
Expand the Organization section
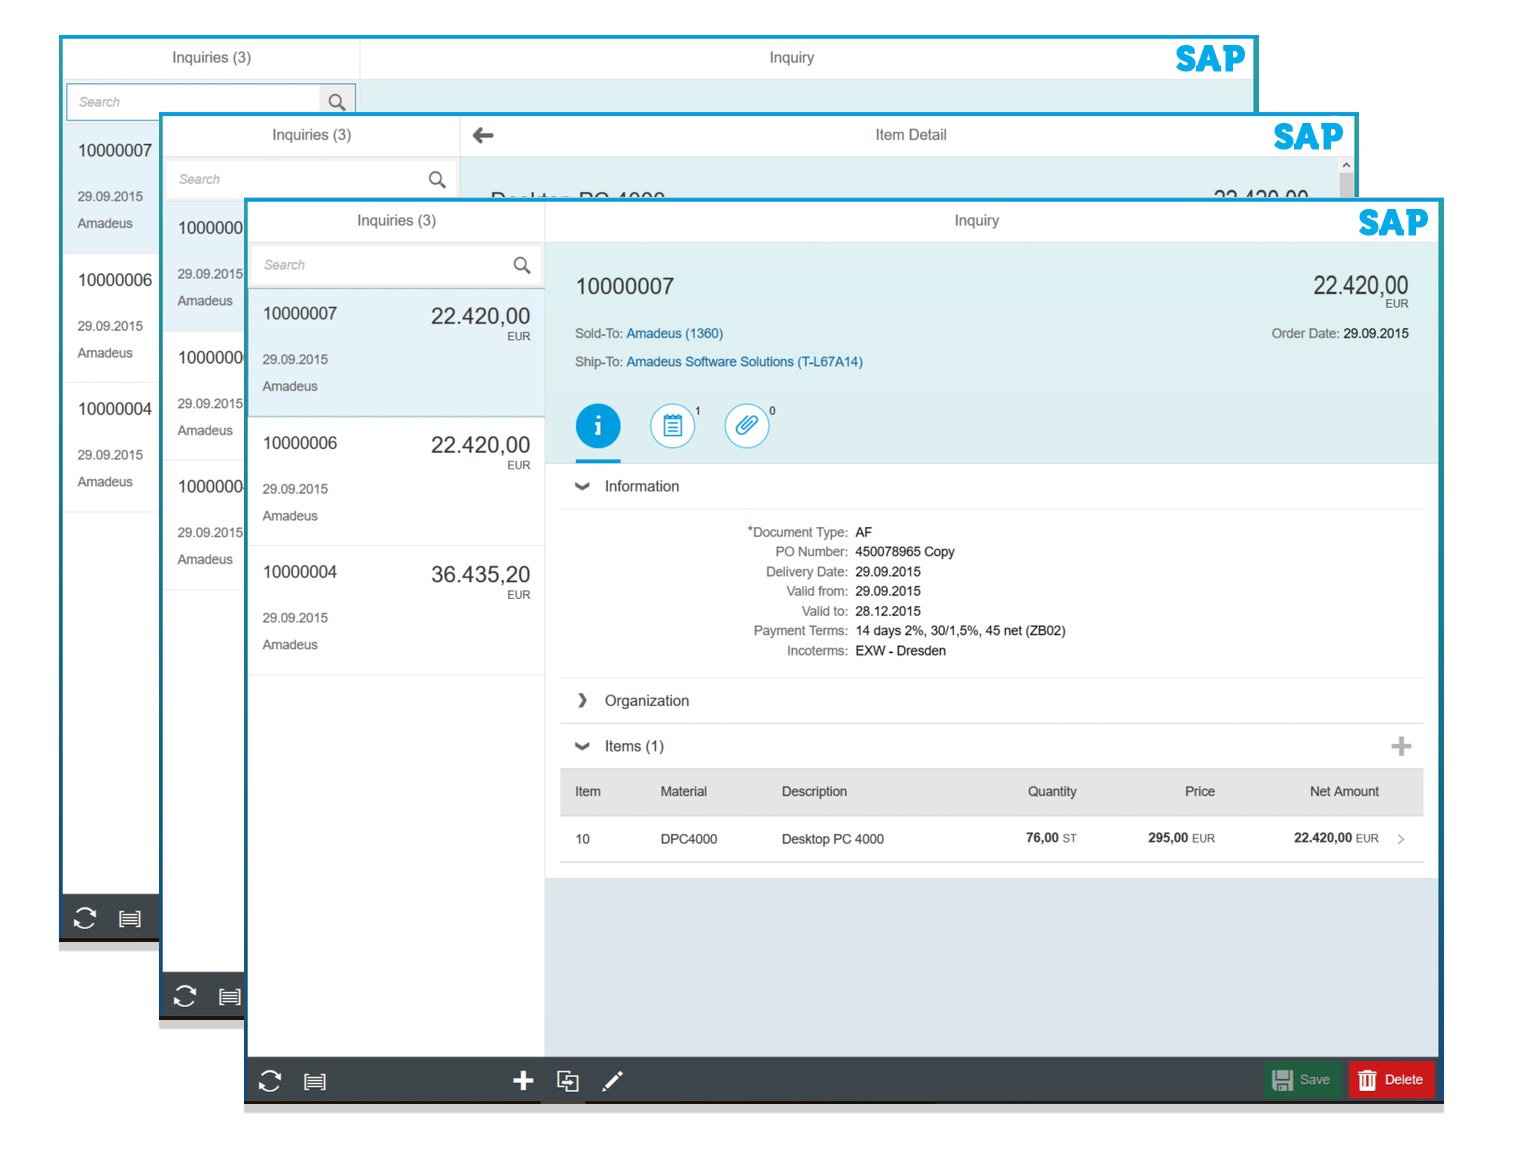click(x=582, y=701)
